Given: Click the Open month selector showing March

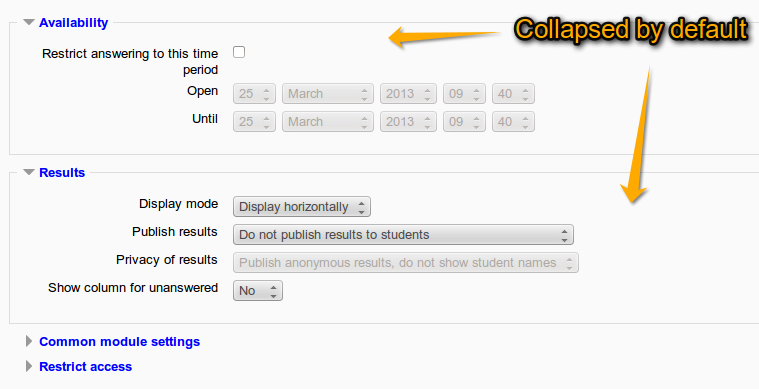Looking at the screenshot, I should pyautogui.click(x=328, y=94).
